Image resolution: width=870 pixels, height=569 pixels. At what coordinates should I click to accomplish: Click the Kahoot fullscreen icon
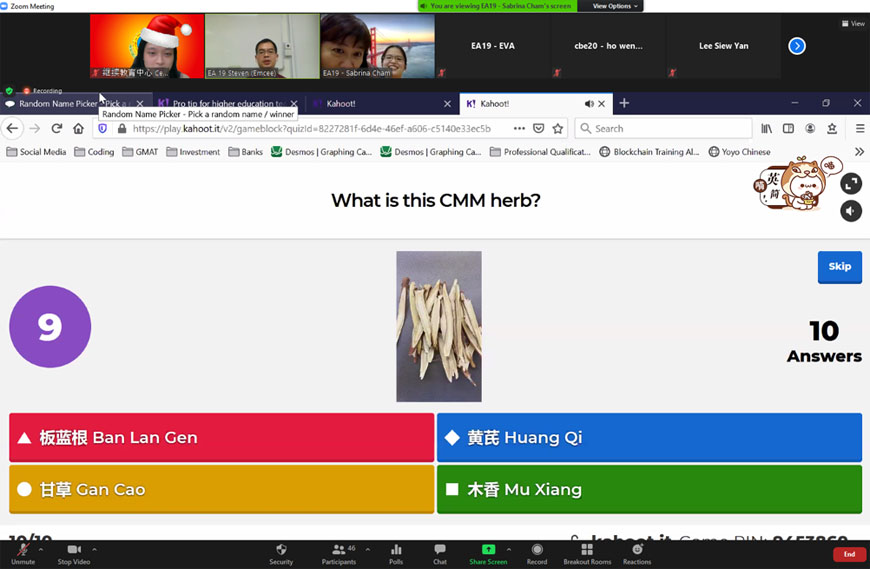tap(851, 183)
